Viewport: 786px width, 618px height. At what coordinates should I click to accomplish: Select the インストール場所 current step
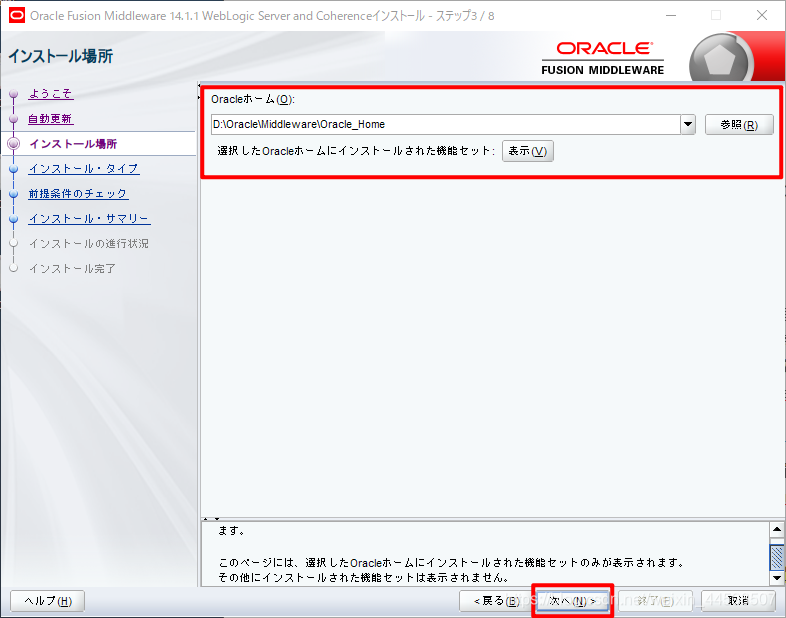(x=73, y=144)
